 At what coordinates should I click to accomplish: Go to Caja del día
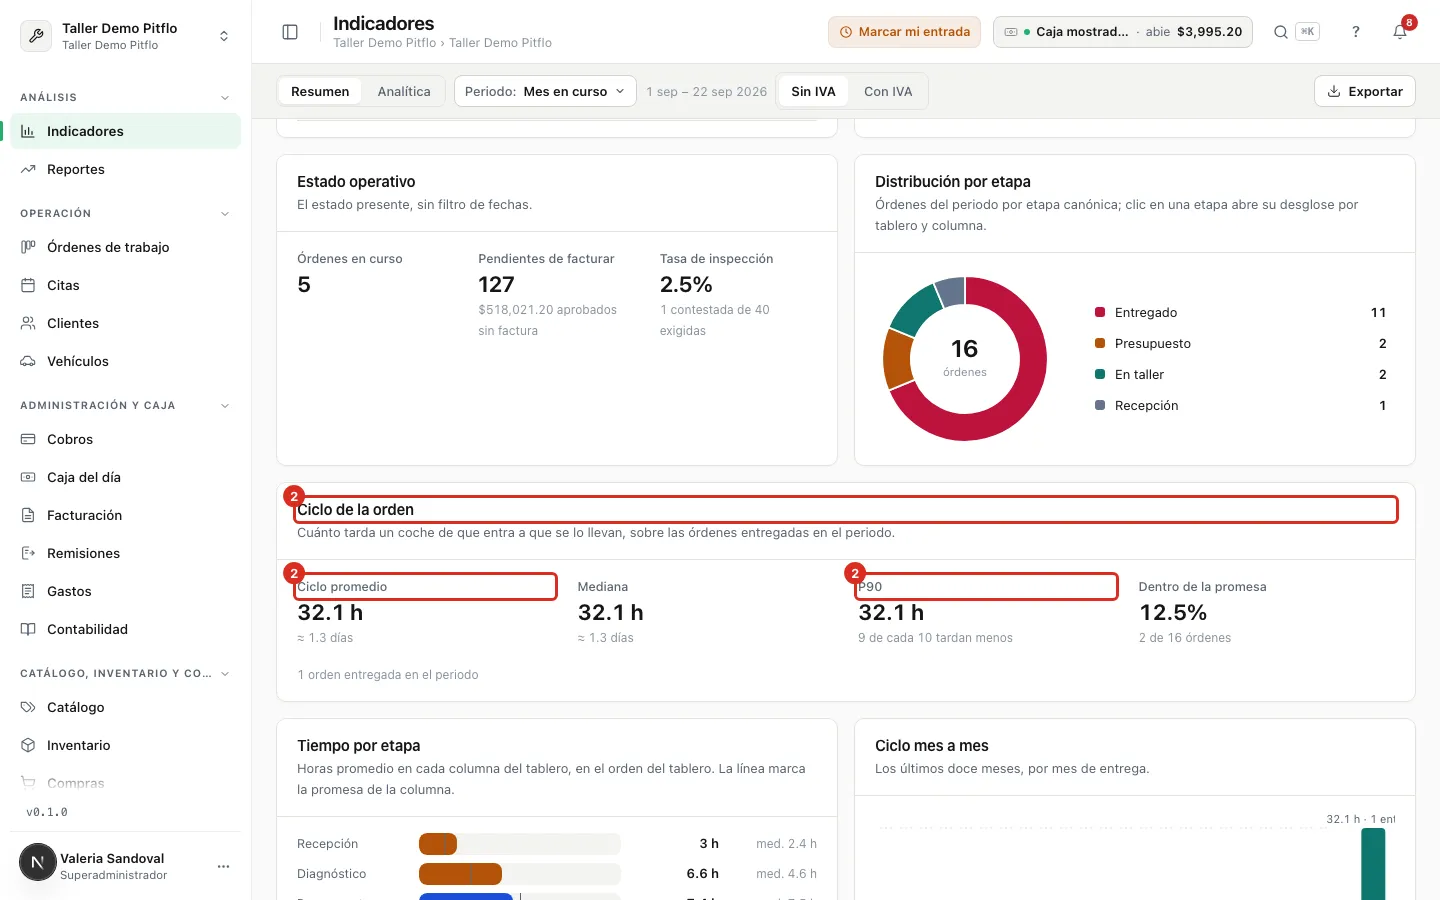pos(126,477)
